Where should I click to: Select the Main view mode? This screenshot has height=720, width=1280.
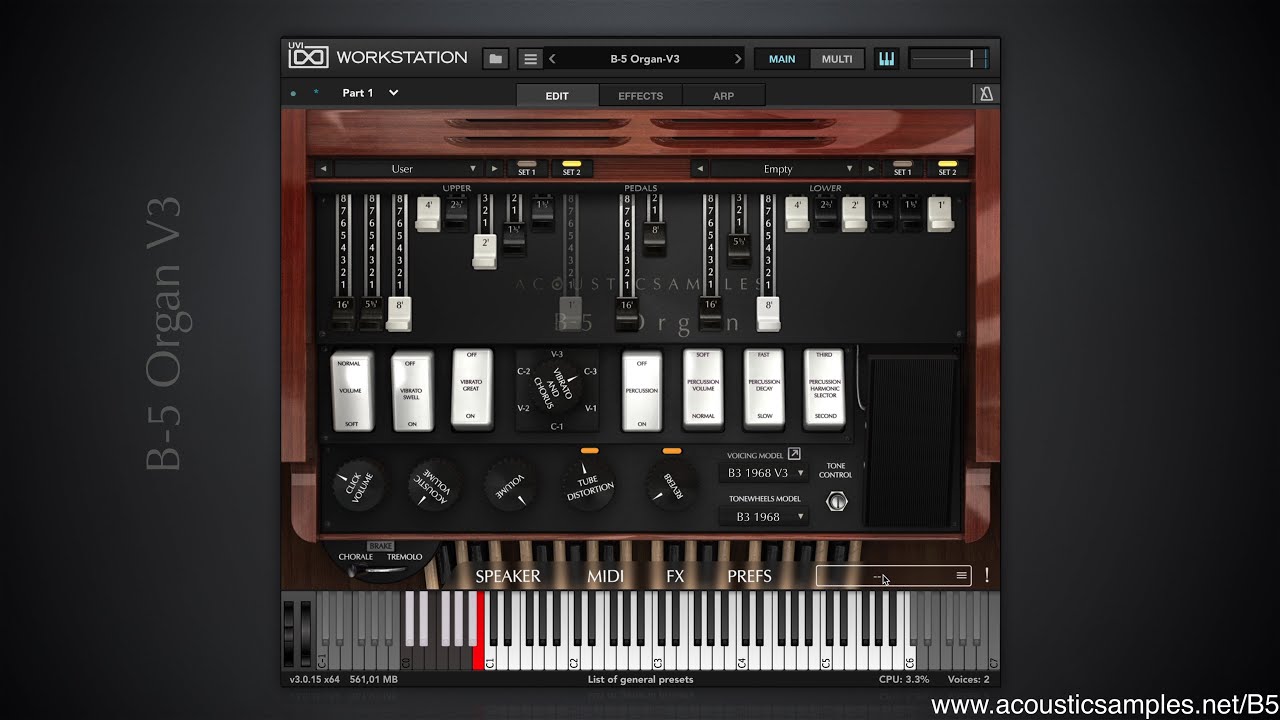(782, 59)
